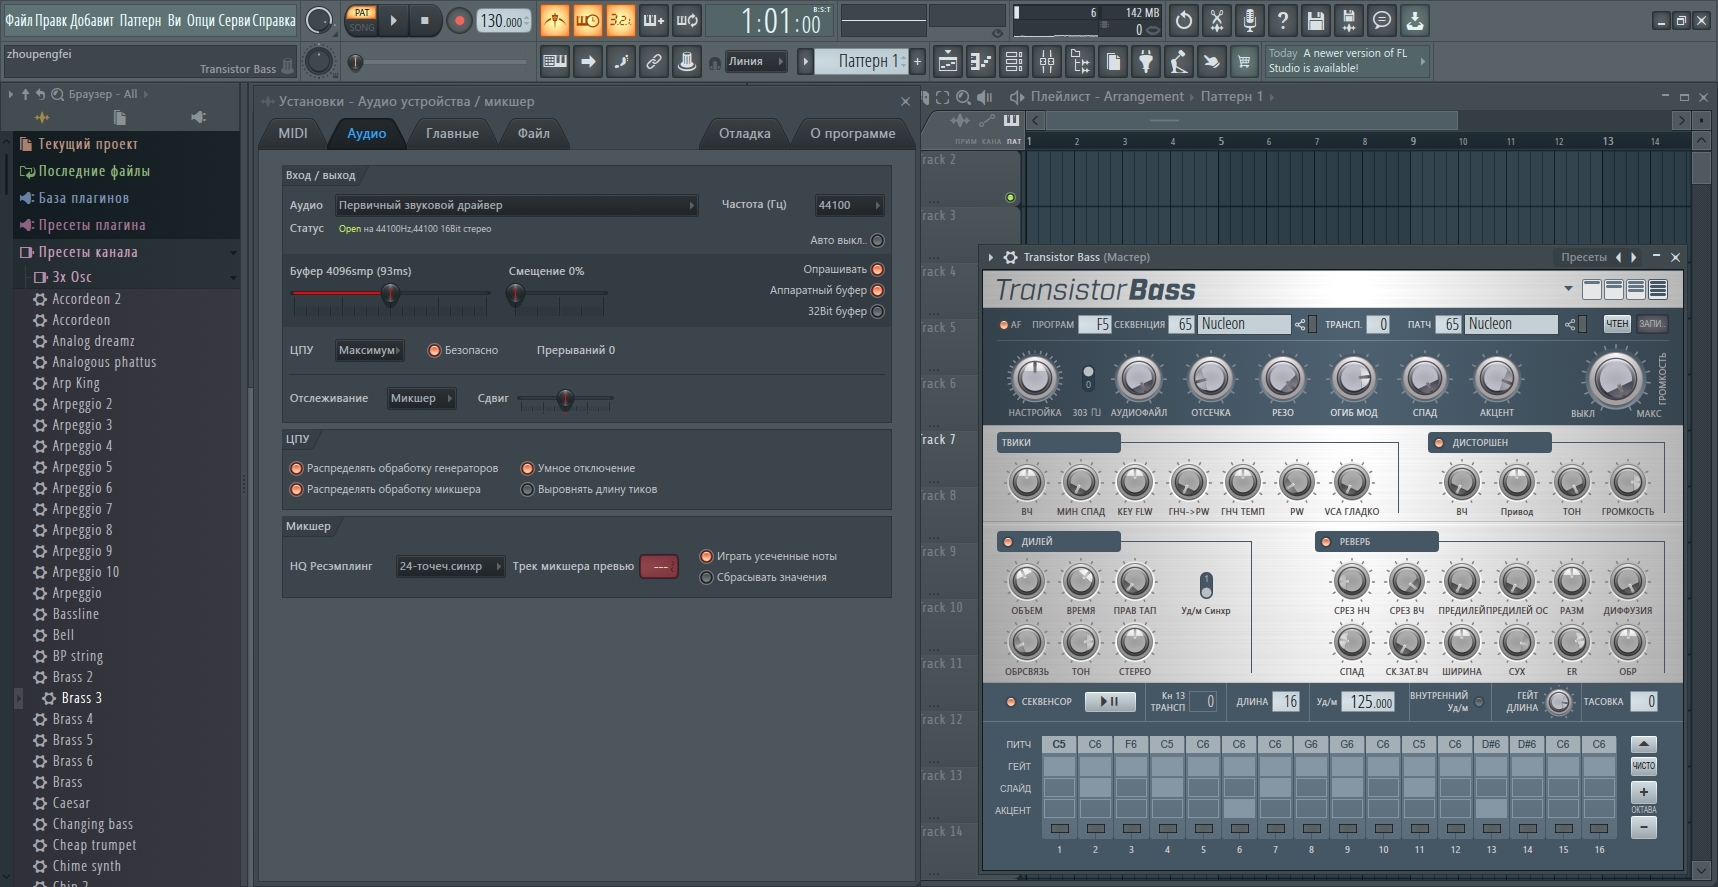Click the ЗАПИ button in Transistor Bass
1718x887 pixels.
[1651, 324]
